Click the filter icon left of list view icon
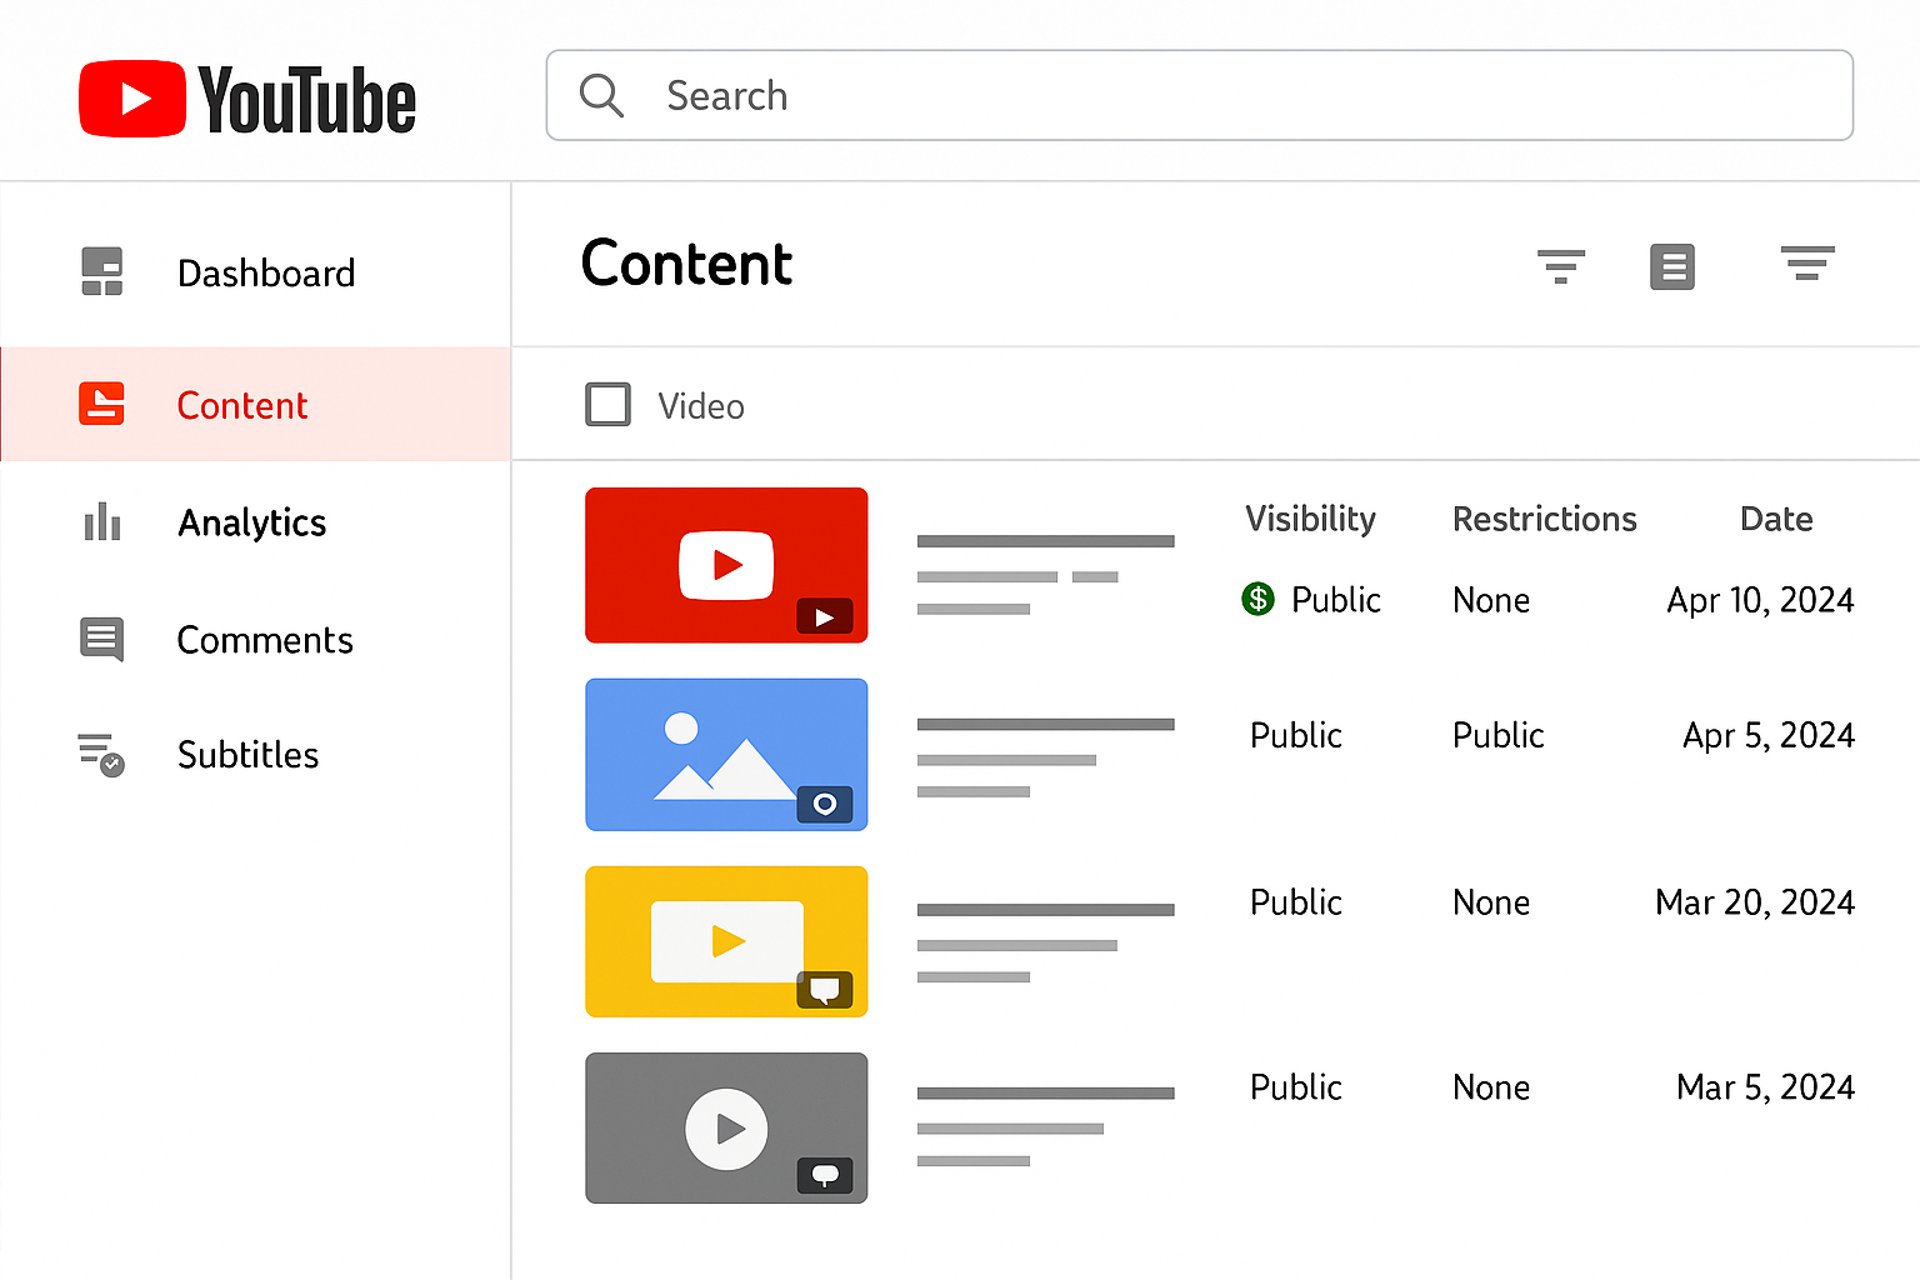Screen dimensions: 1920x1280 pos(1561,267)
